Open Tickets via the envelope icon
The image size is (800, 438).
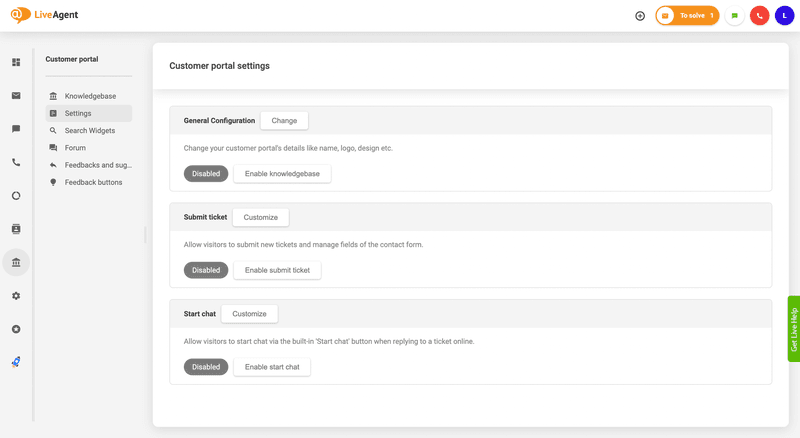16,96
